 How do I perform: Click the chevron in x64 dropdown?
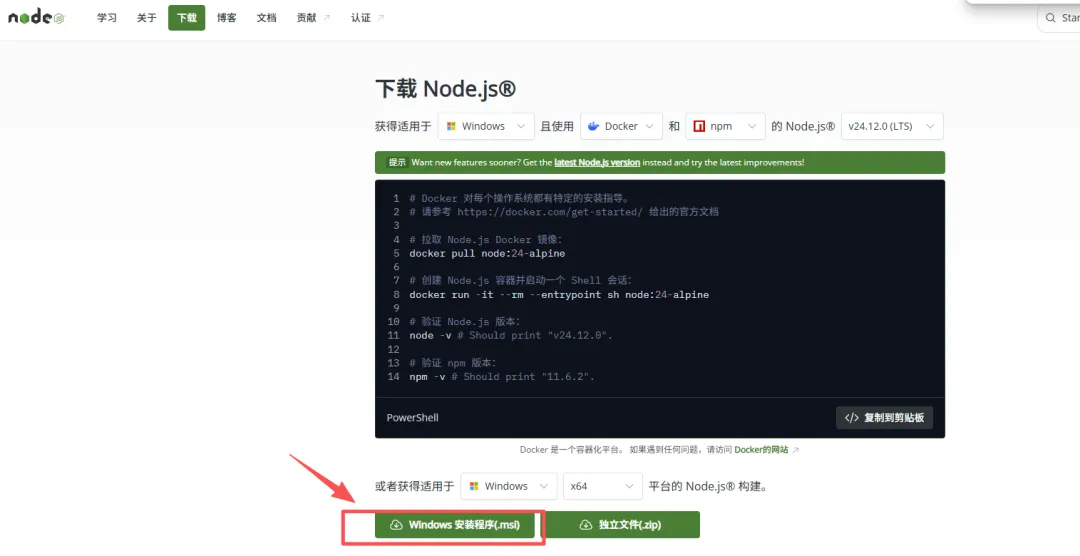pos(629,486)
